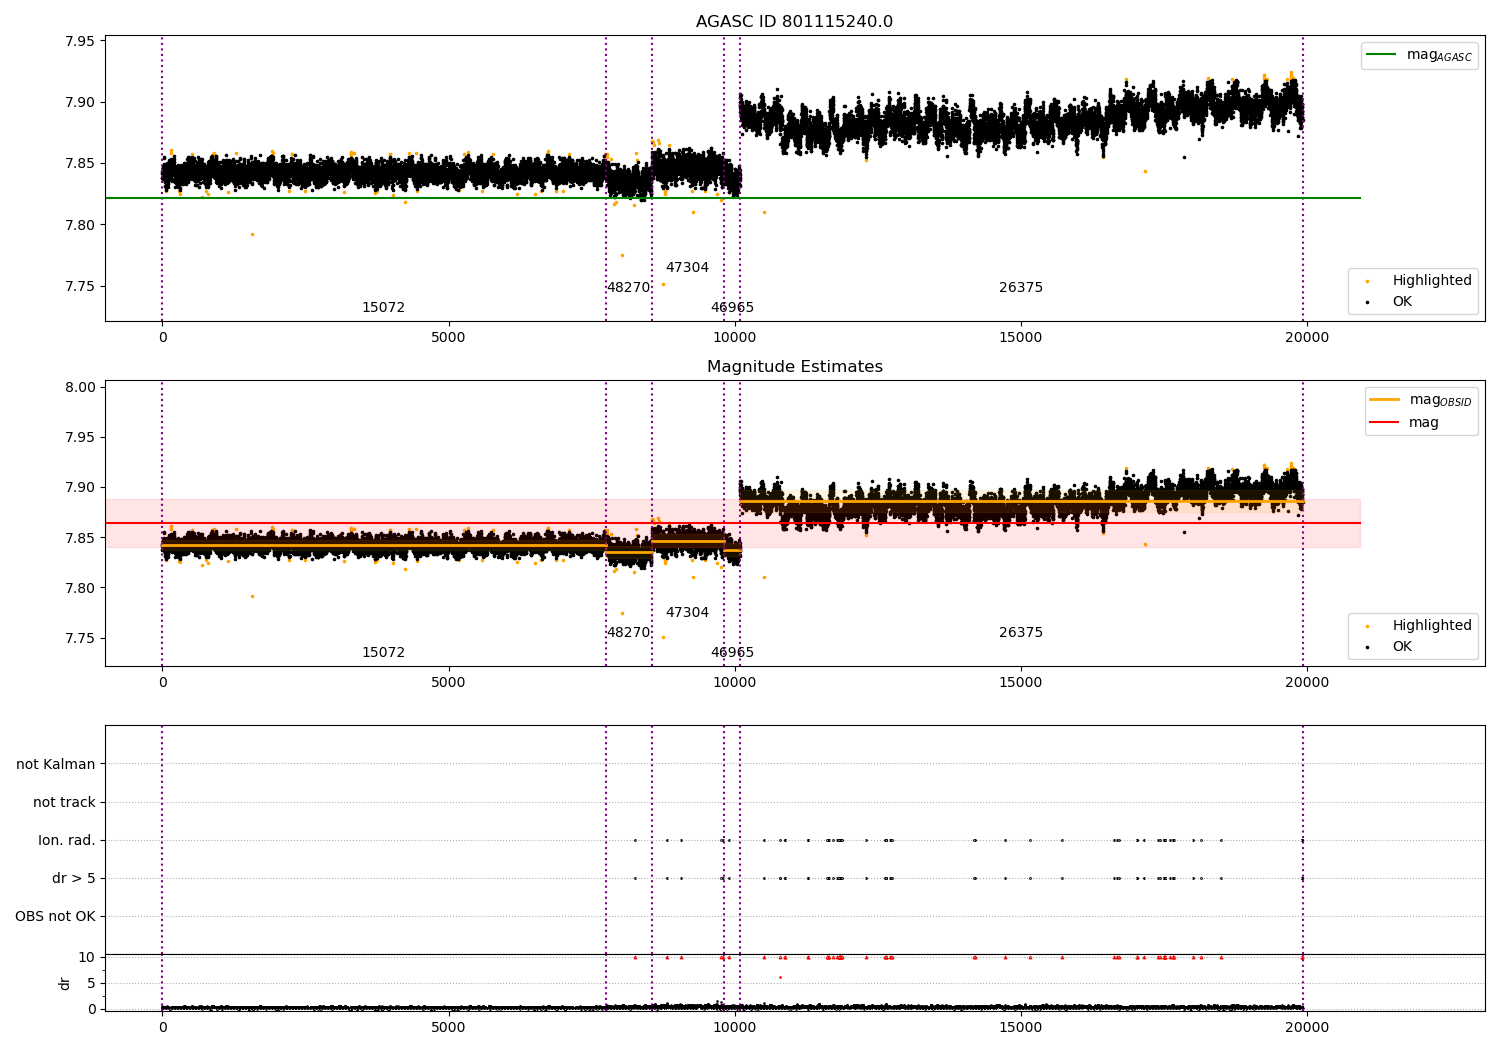
Task: Select green mag AGASC legend line sample
Action: coord(1381,55)
